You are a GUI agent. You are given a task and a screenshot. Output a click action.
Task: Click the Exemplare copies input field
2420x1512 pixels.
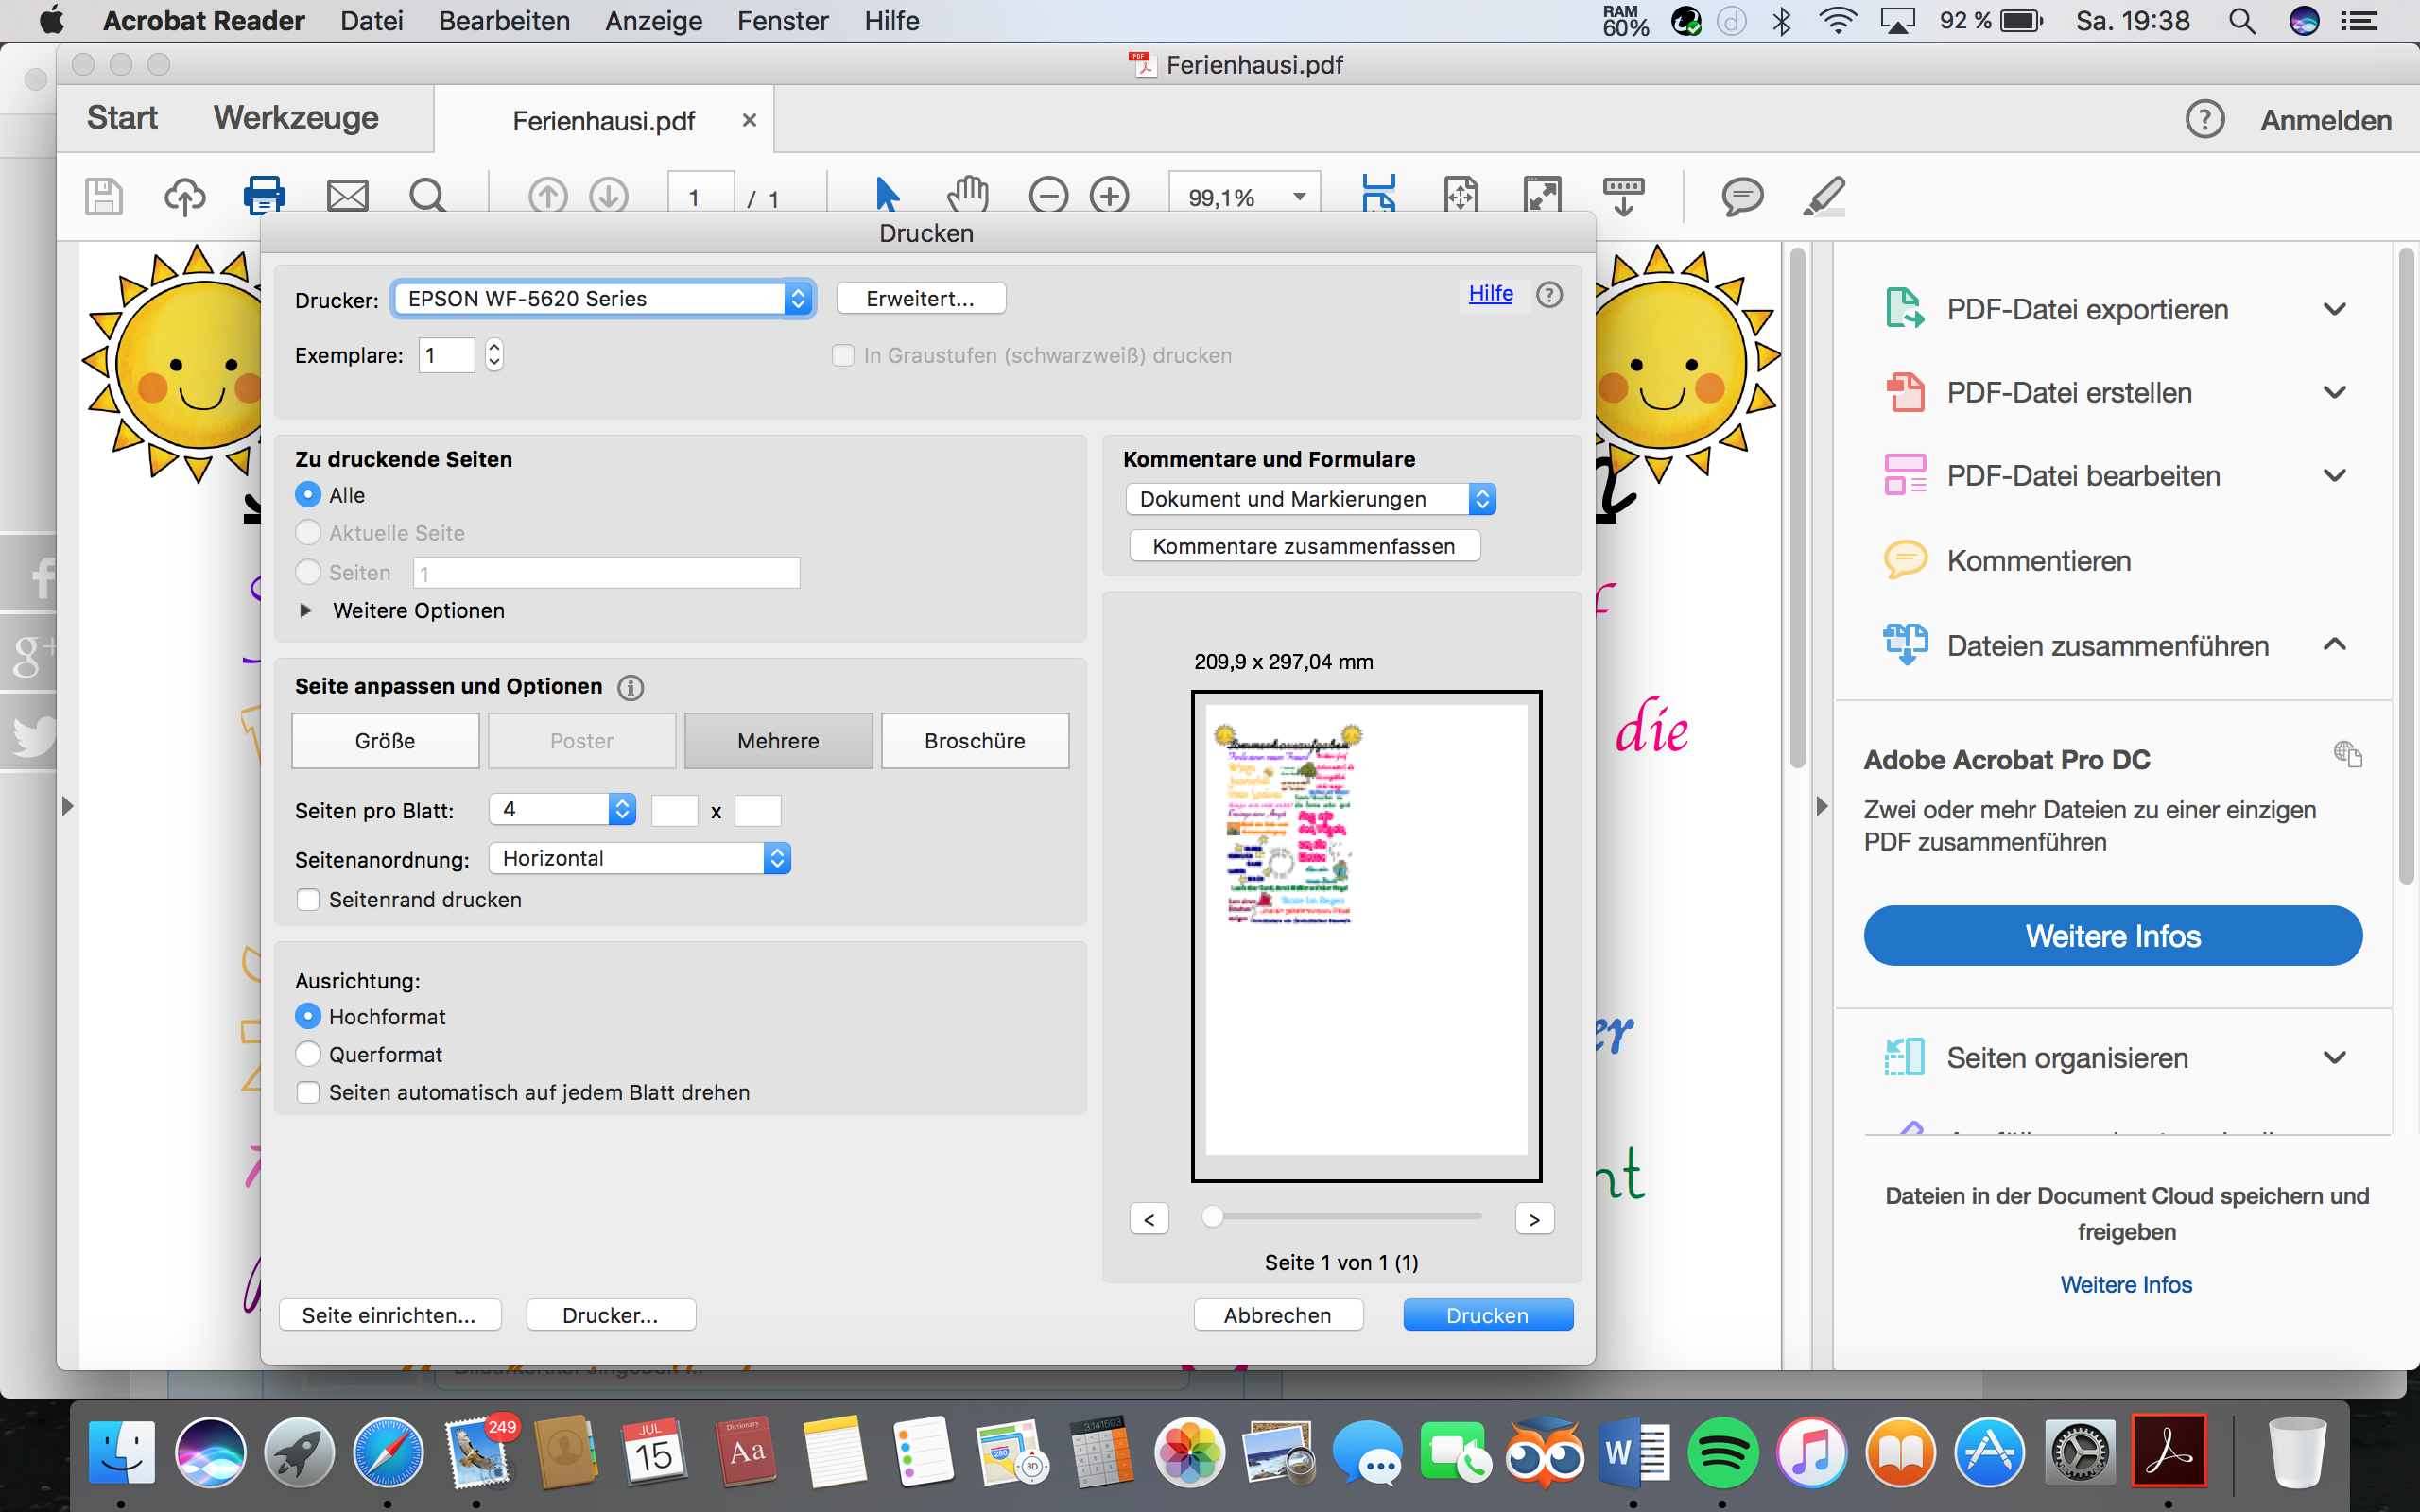tap(446, 355)
